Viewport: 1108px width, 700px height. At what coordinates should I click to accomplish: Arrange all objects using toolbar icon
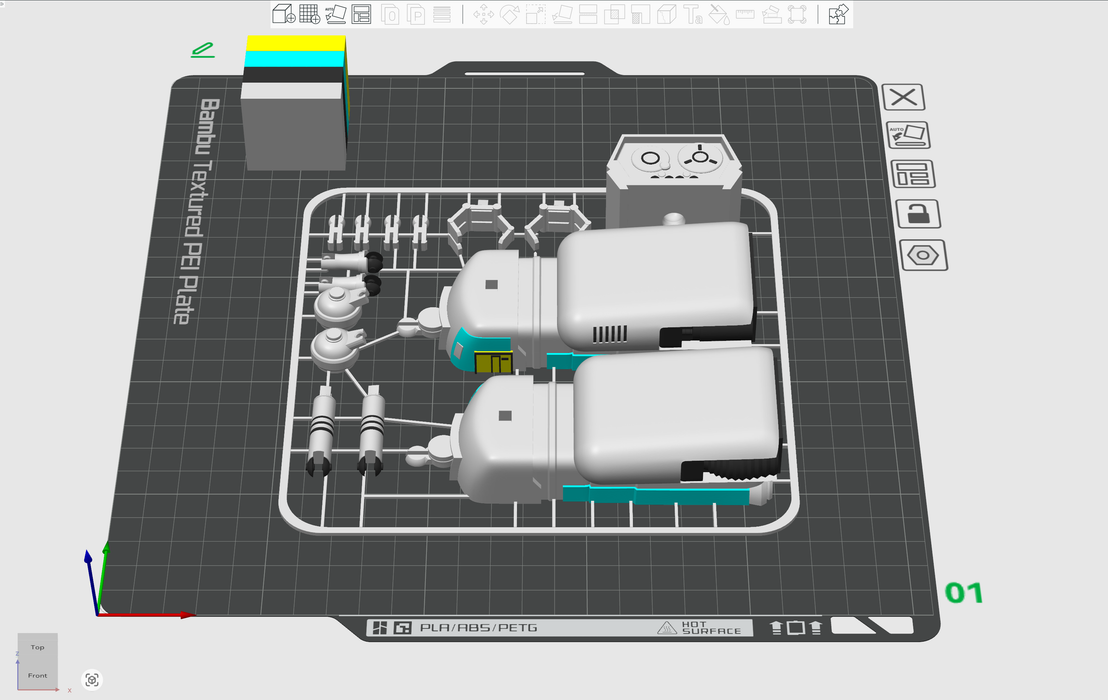tap(362, 14)
